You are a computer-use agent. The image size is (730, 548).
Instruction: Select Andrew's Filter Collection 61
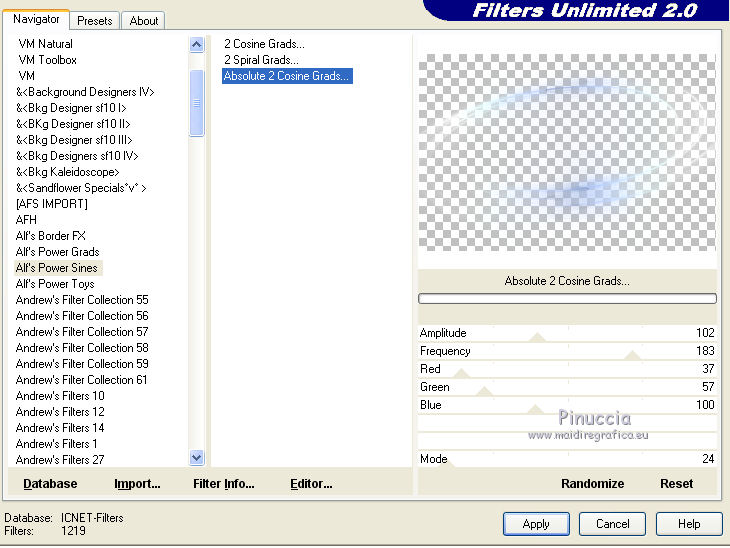coord(81,380)
